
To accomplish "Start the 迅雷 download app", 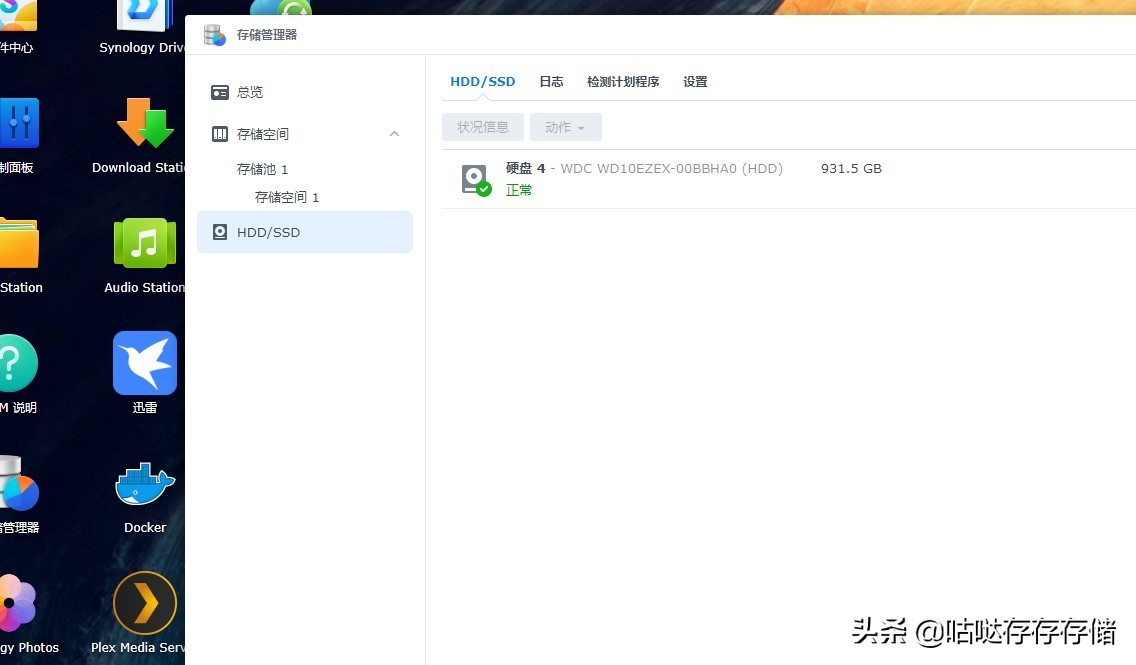I will pos(143,362).
